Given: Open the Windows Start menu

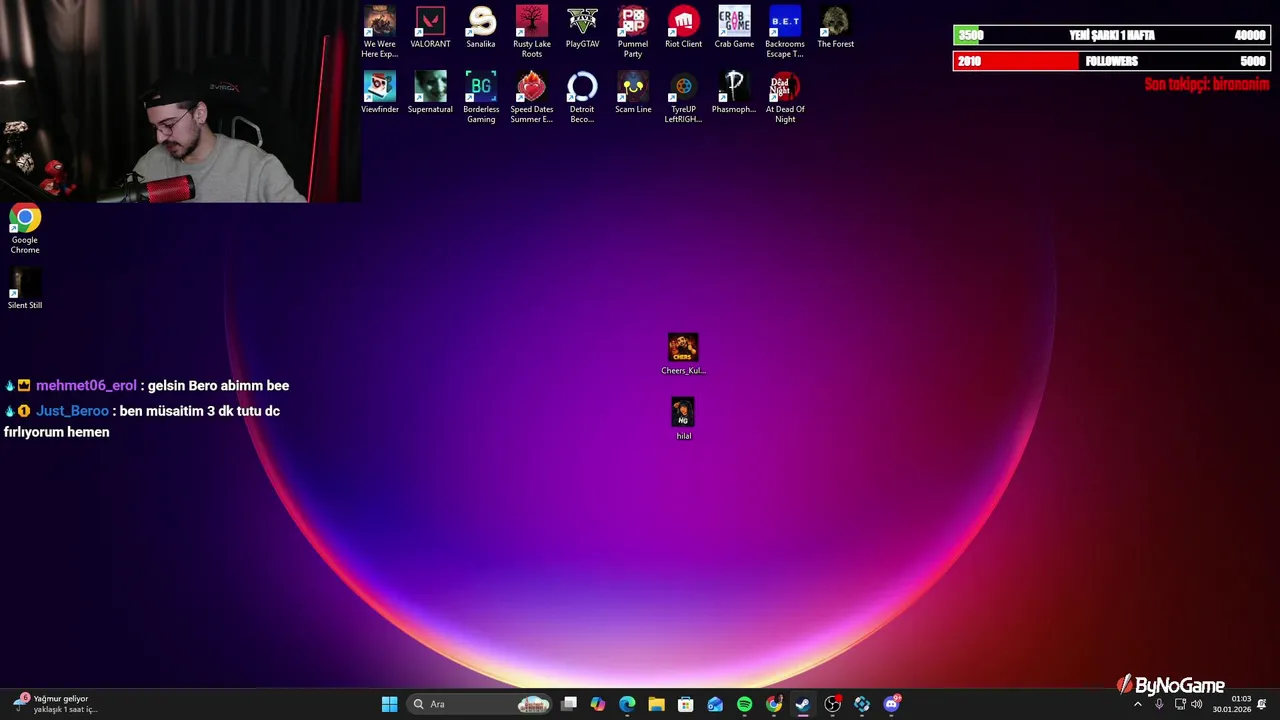Looking at the screenshot, I should pyautogui.click(x=389, y=704).
